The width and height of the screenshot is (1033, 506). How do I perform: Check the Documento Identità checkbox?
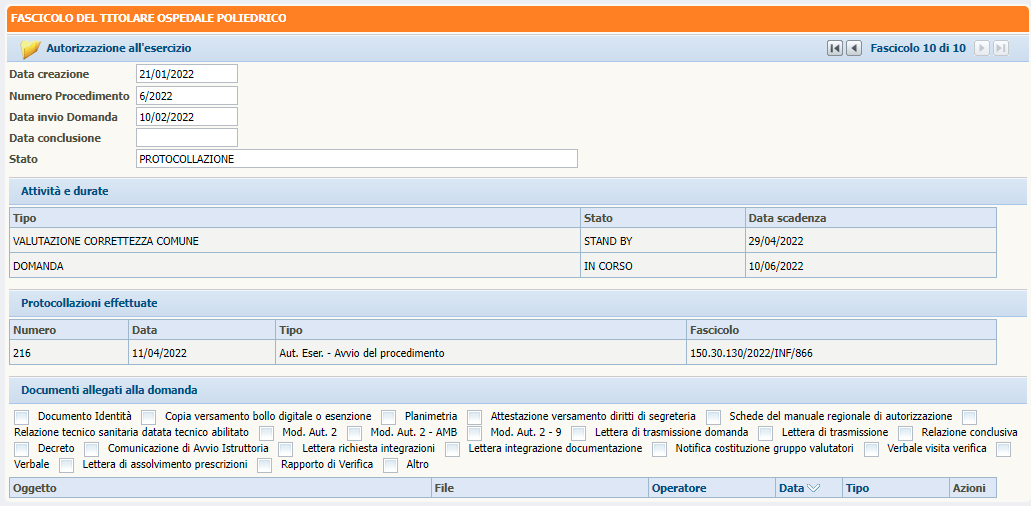pos(22,417)
